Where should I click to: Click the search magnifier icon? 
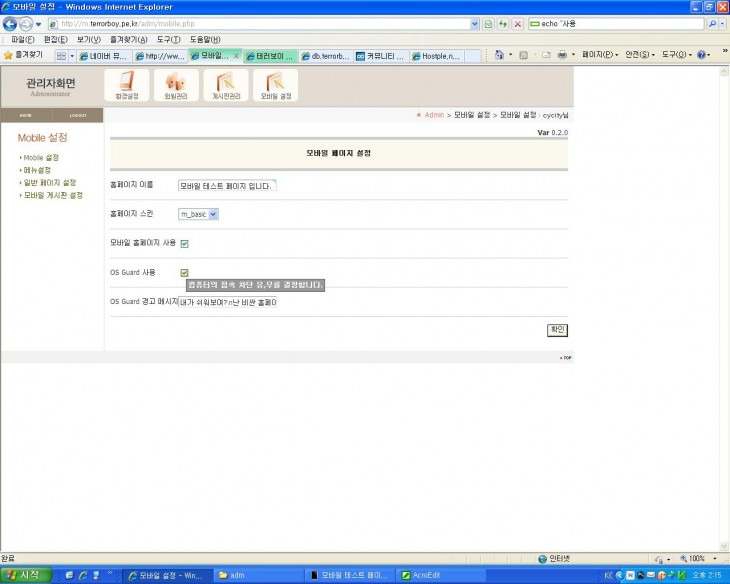712,23
